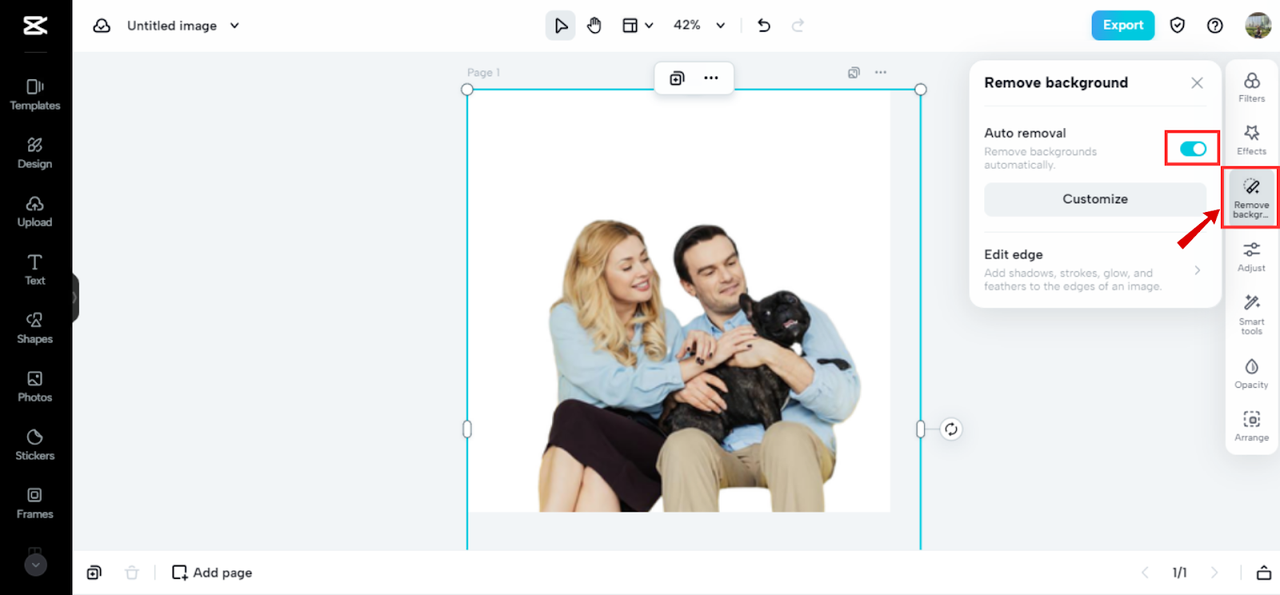
Task: Click Add page
Action: click(x=212, y=573)
